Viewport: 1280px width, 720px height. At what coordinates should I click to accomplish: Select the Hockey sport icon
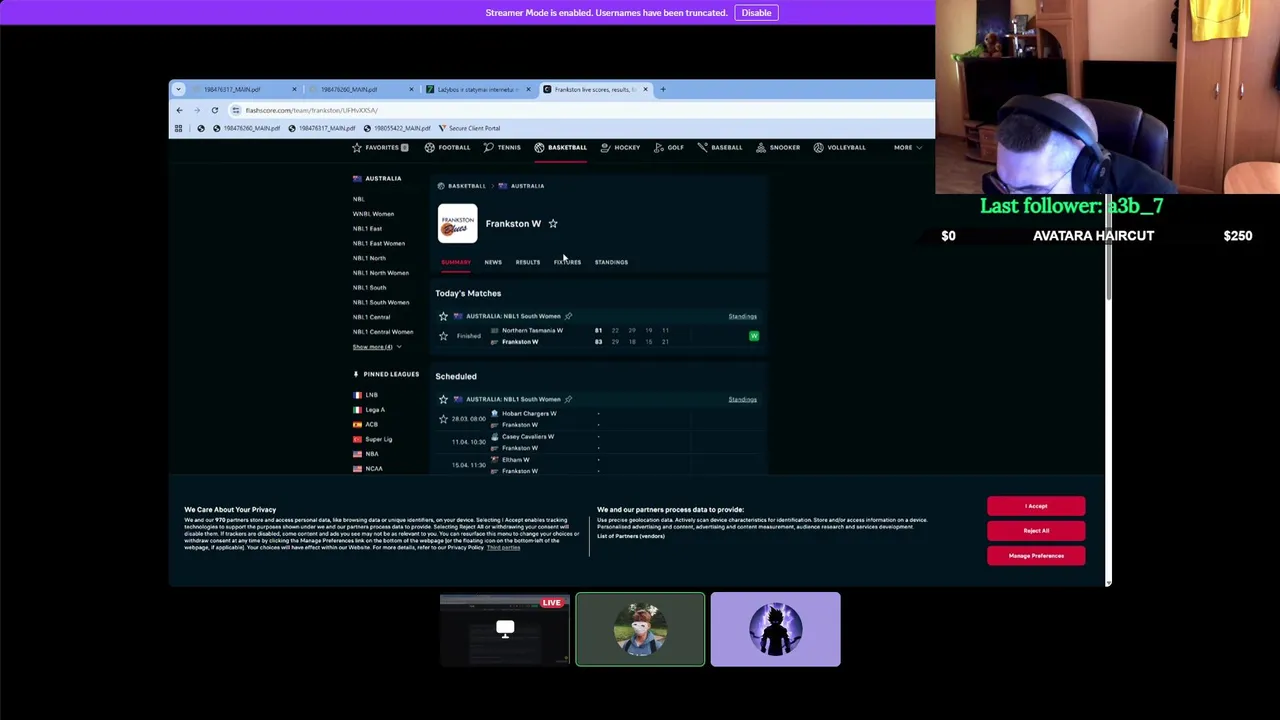point(605,147)
